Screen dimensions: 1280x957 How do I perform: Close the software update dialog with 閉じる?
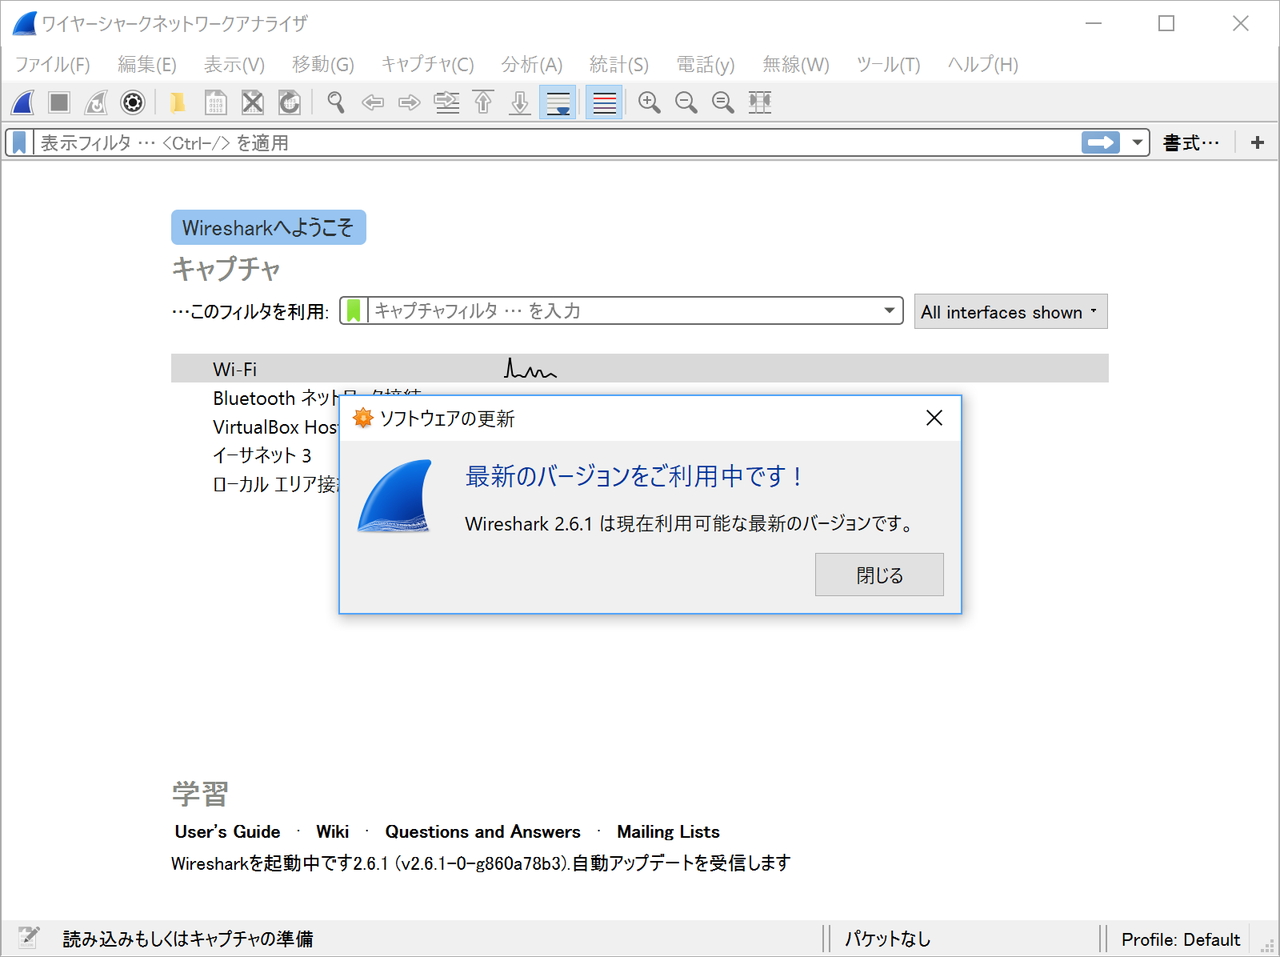(x=878, y=574)
